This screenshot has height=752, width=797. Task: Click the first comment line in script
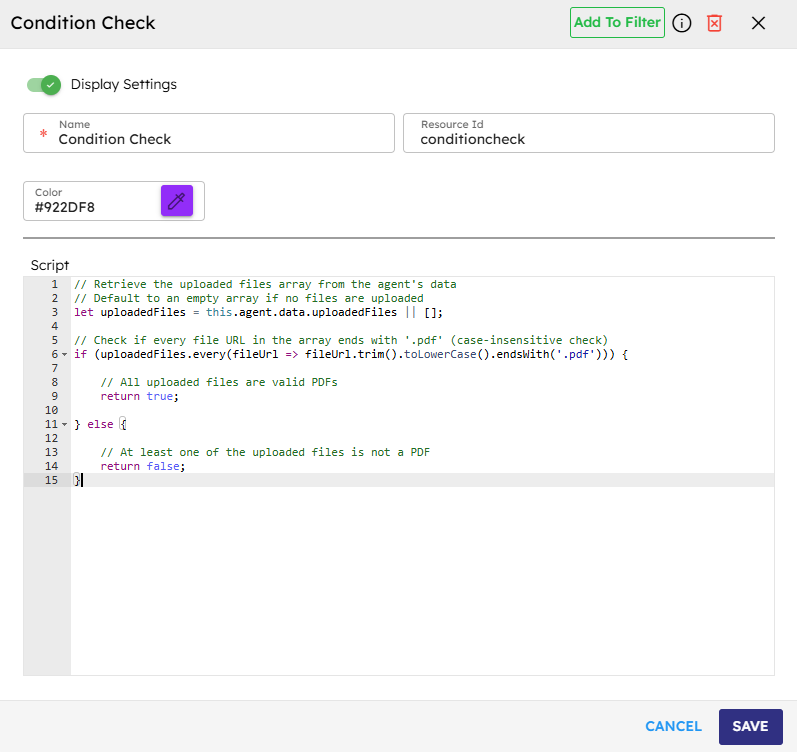pyautogui.click(x=265, y=284)
